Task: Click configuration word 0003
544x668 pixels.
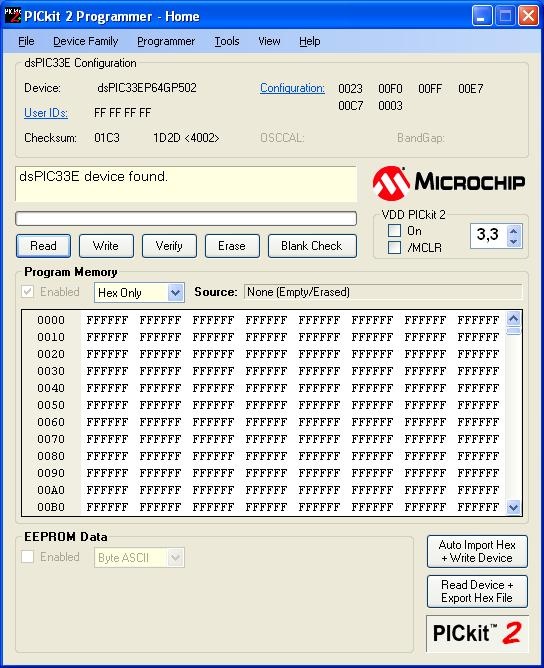Action: pos(390,106)
